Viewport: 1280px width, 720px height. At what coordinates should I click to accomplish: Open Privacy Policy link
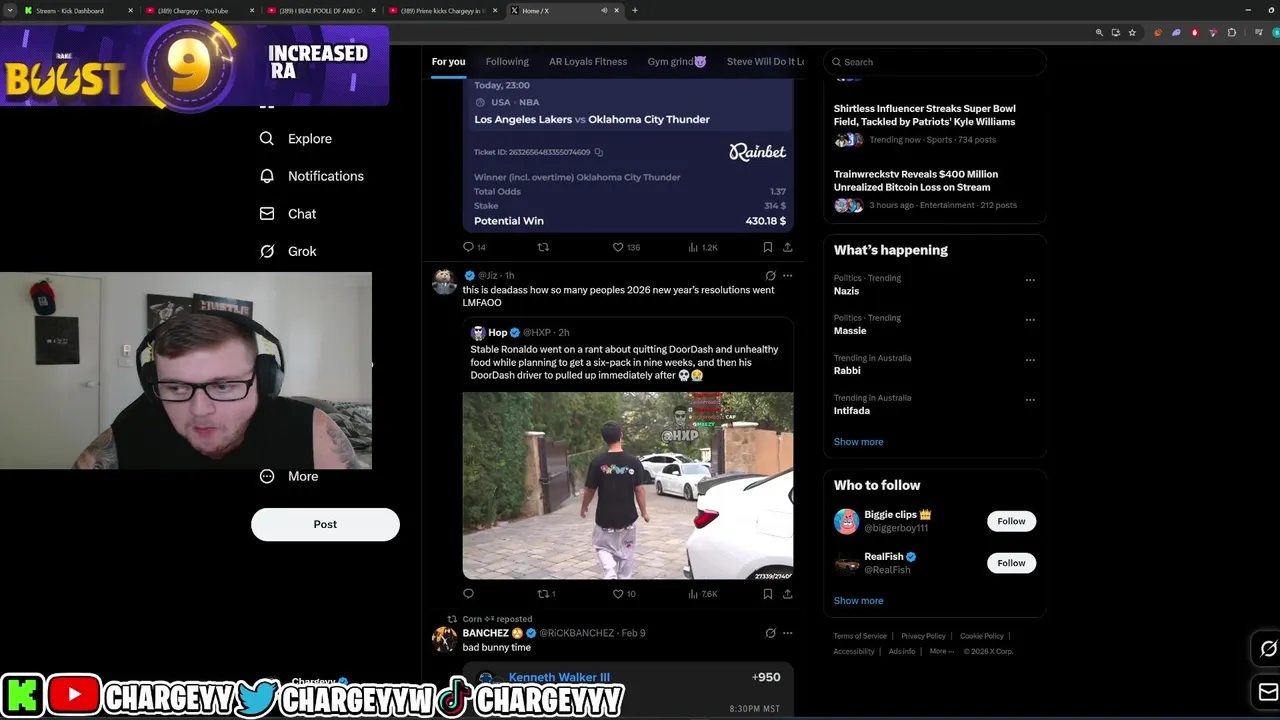click(x=923, y=636)
